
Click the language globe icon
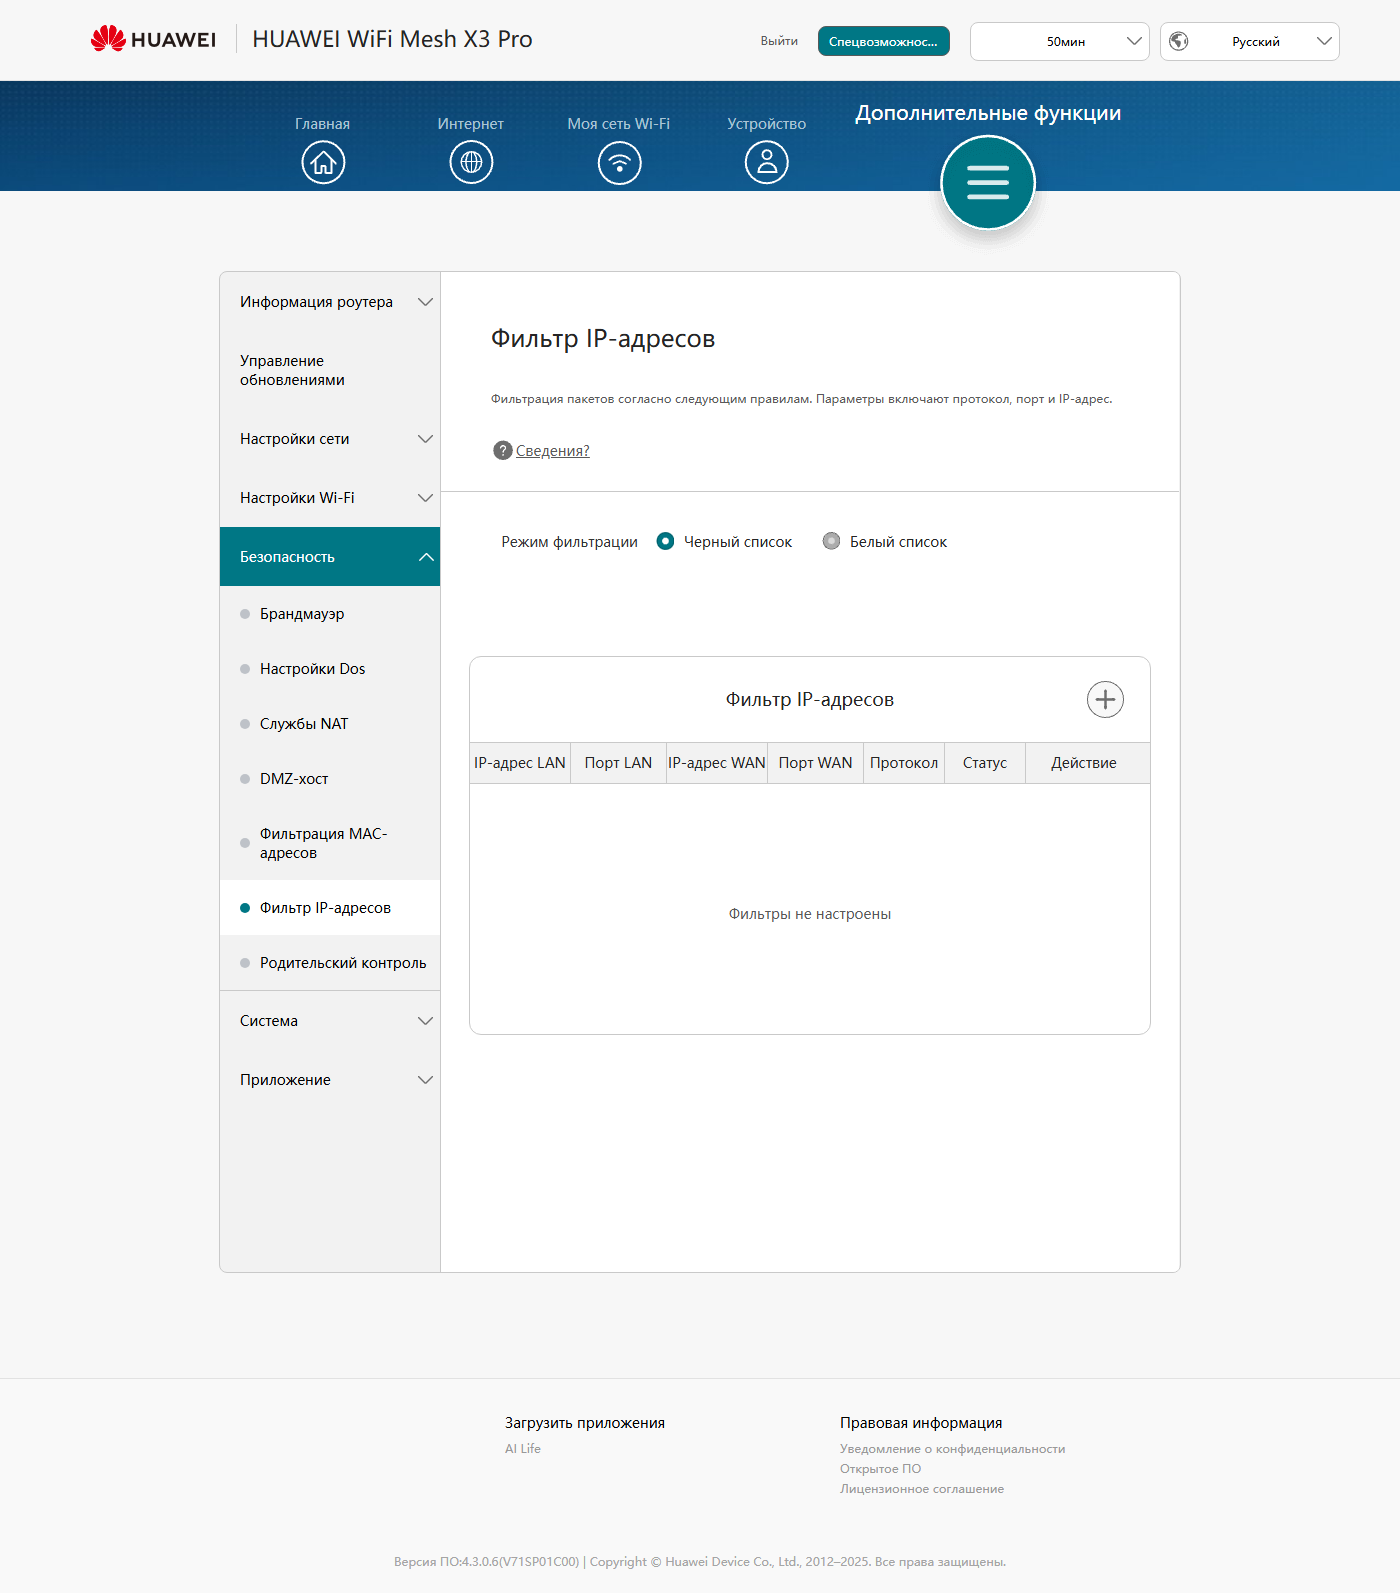click(1179, 41)
